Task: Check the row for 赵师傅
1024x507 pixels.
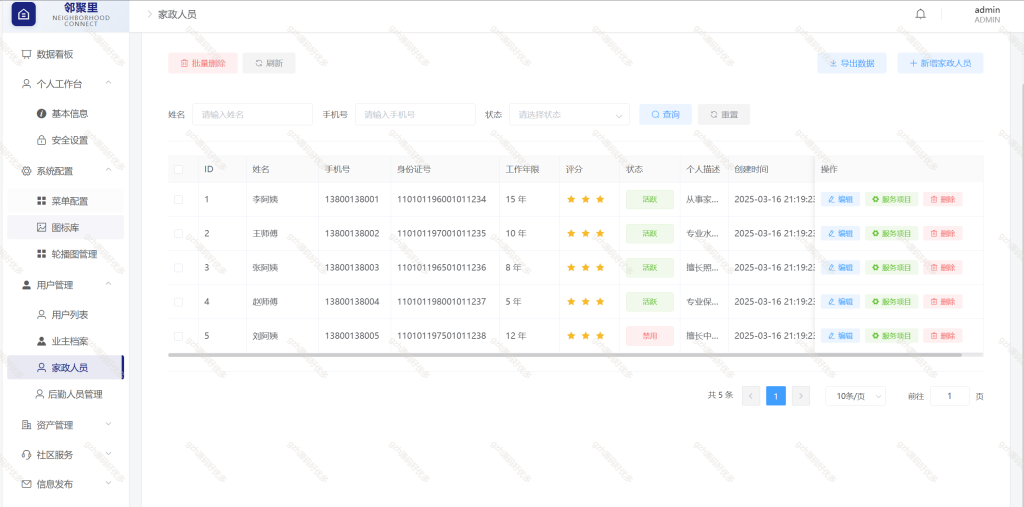Action: coord(178,302)
